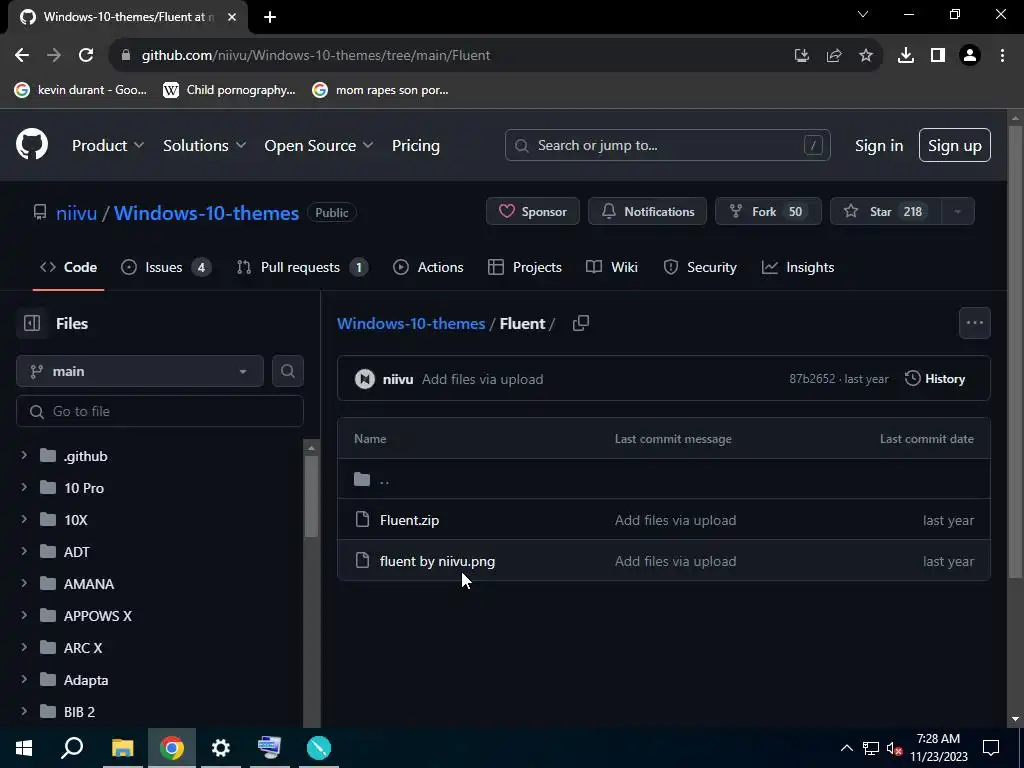Open Settings gear from taskbar
This screenshot has height=768, width=1024.
coord(221,748)
